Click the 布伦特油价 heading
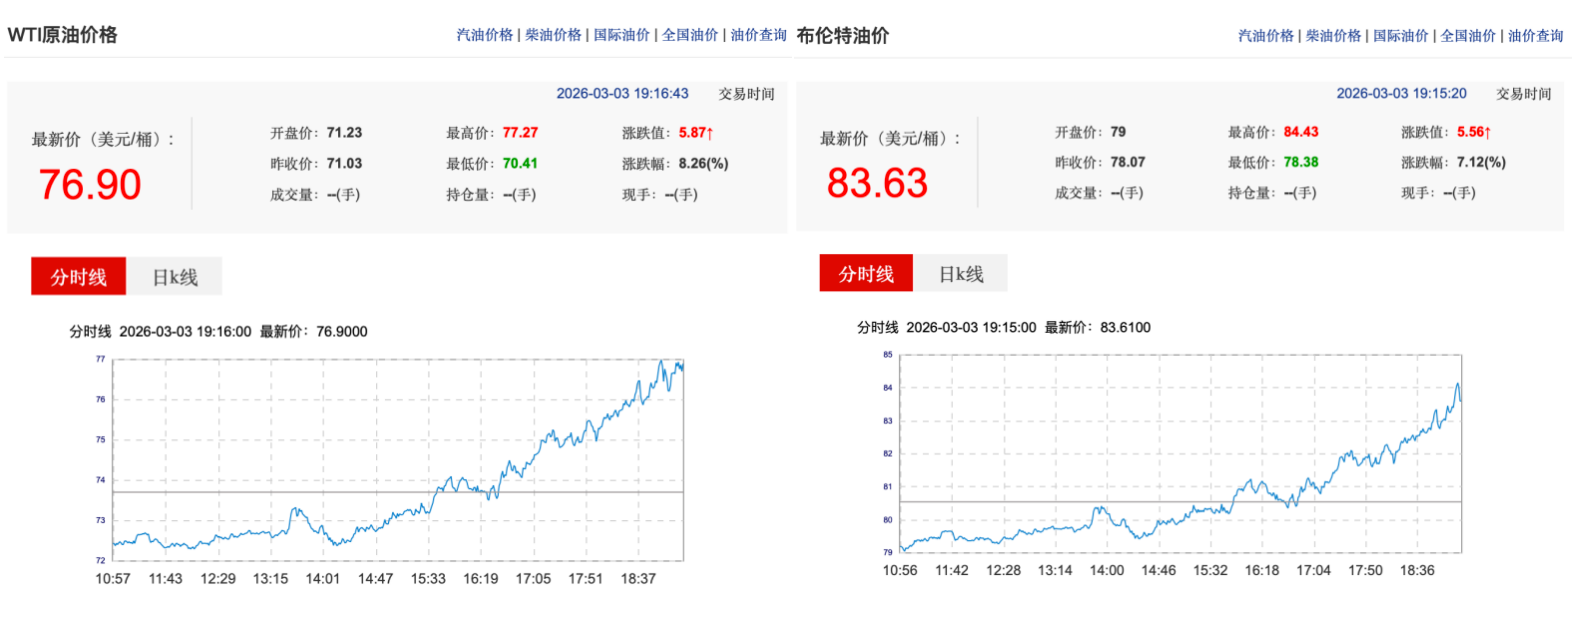The image size is (1578, 626). pyautogui.click(x=842, y=36)
